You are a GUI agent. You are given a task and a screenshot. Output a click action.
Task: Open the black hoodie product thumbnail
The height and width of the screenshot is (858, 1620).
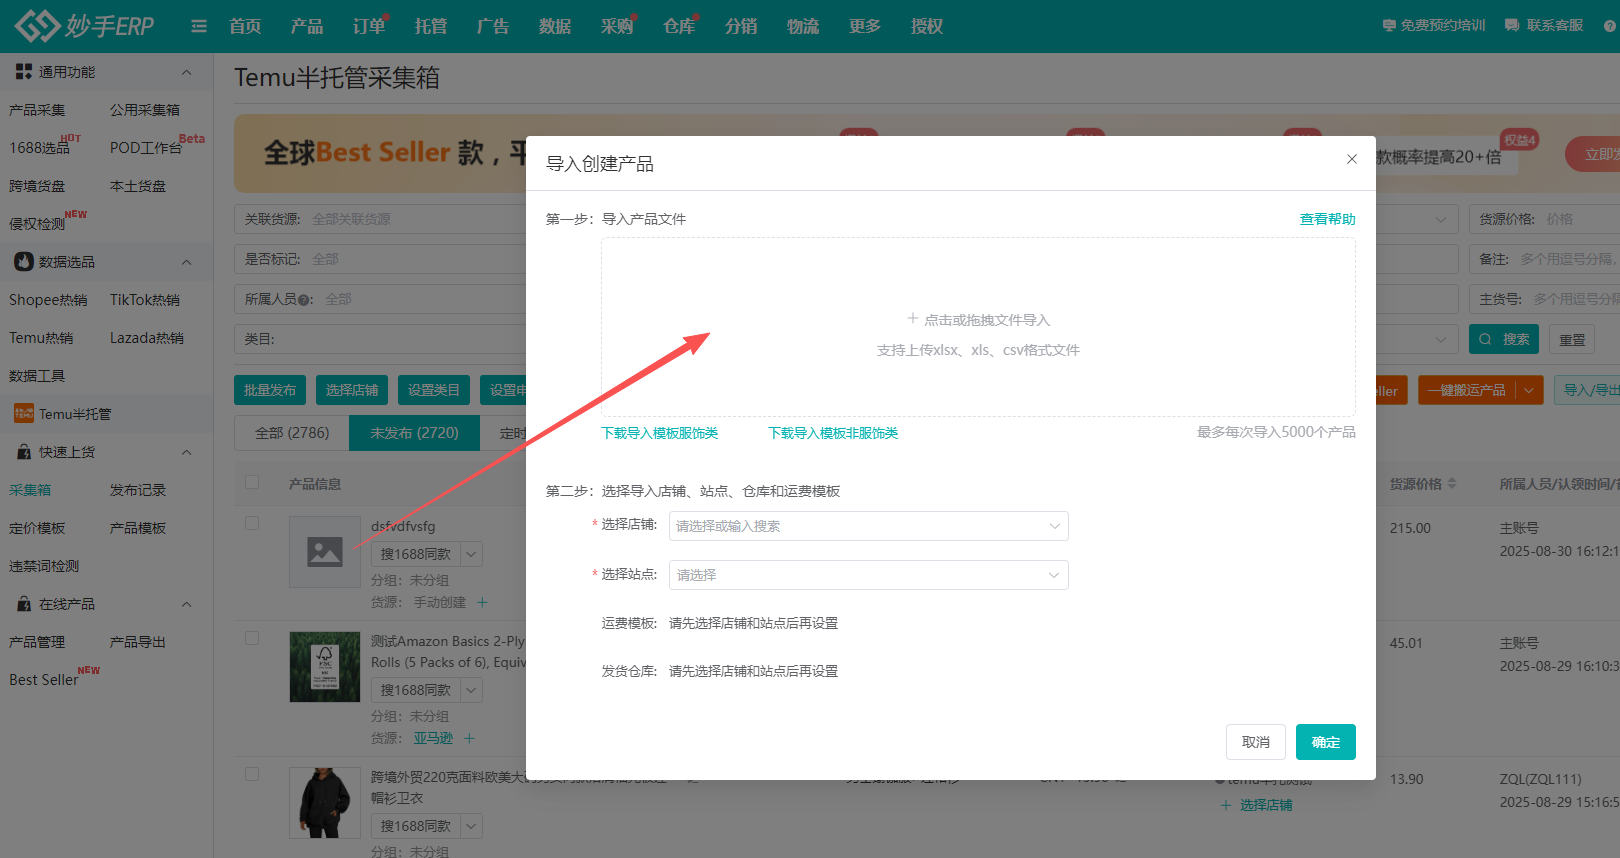click(x=325, y=803)
